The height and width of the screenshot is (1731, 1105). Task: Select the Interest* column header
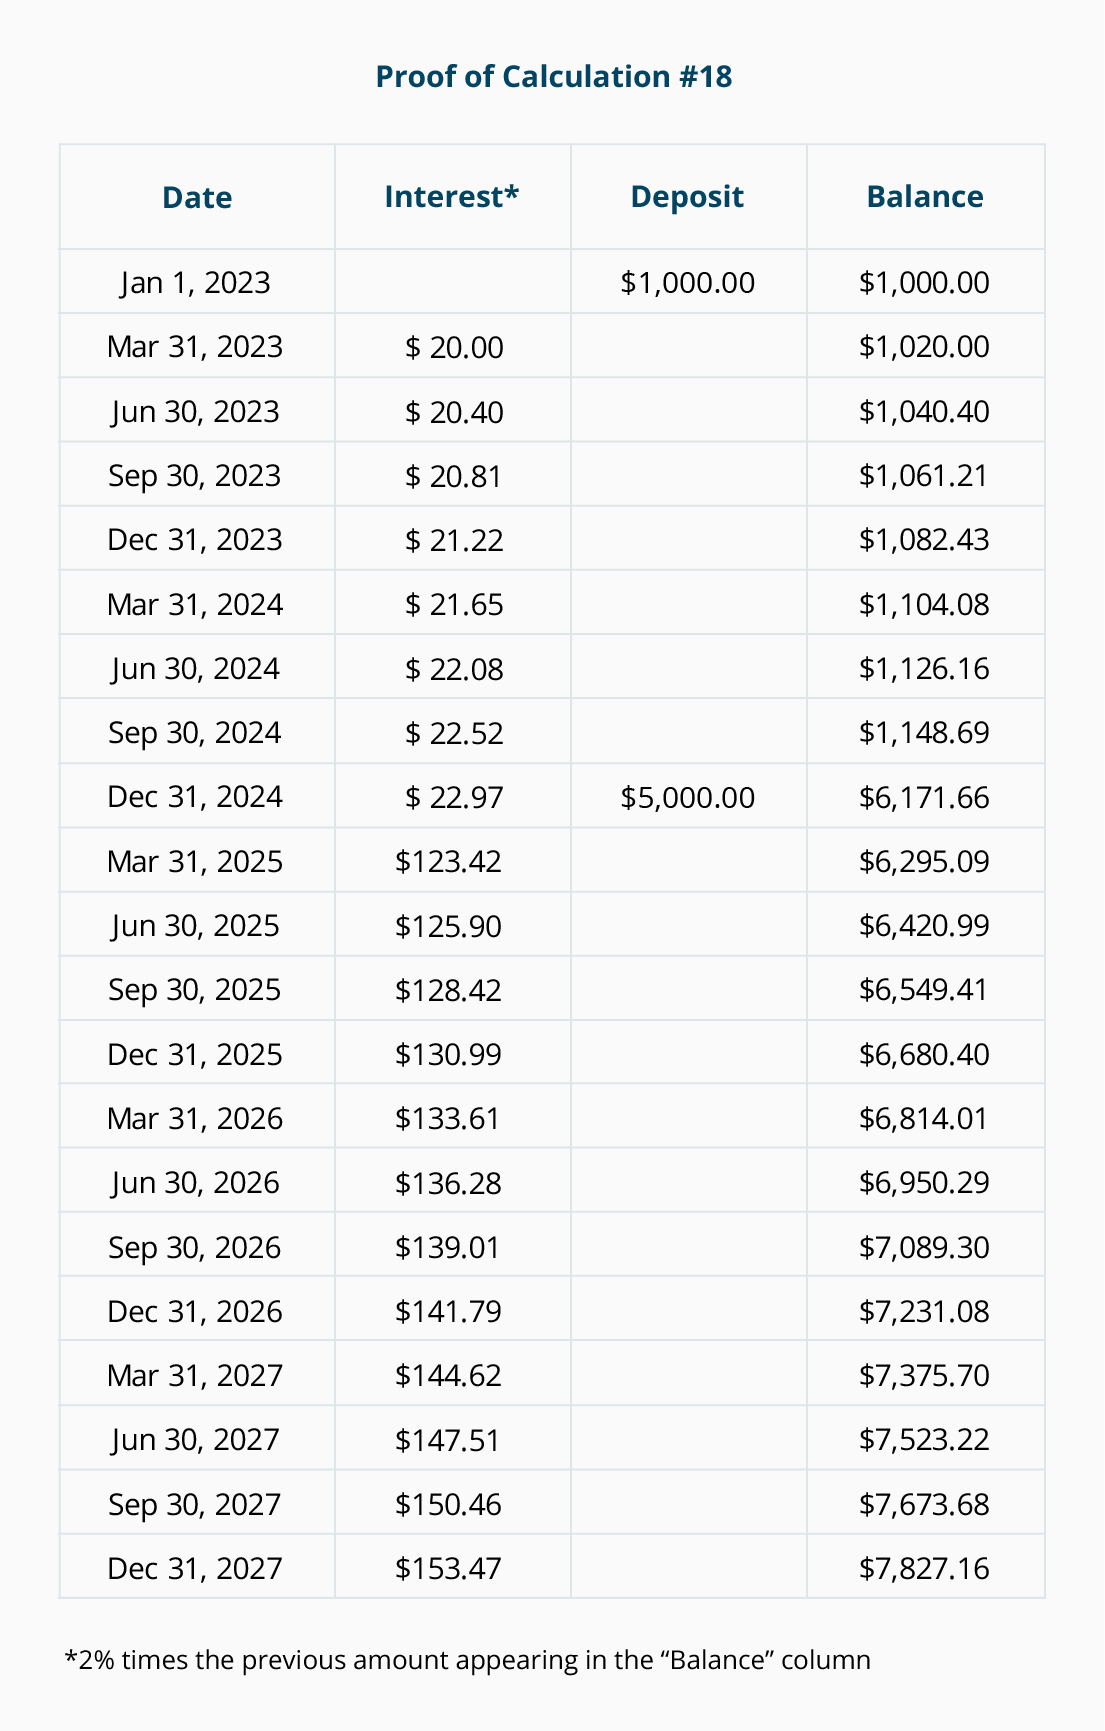[452, 196]
